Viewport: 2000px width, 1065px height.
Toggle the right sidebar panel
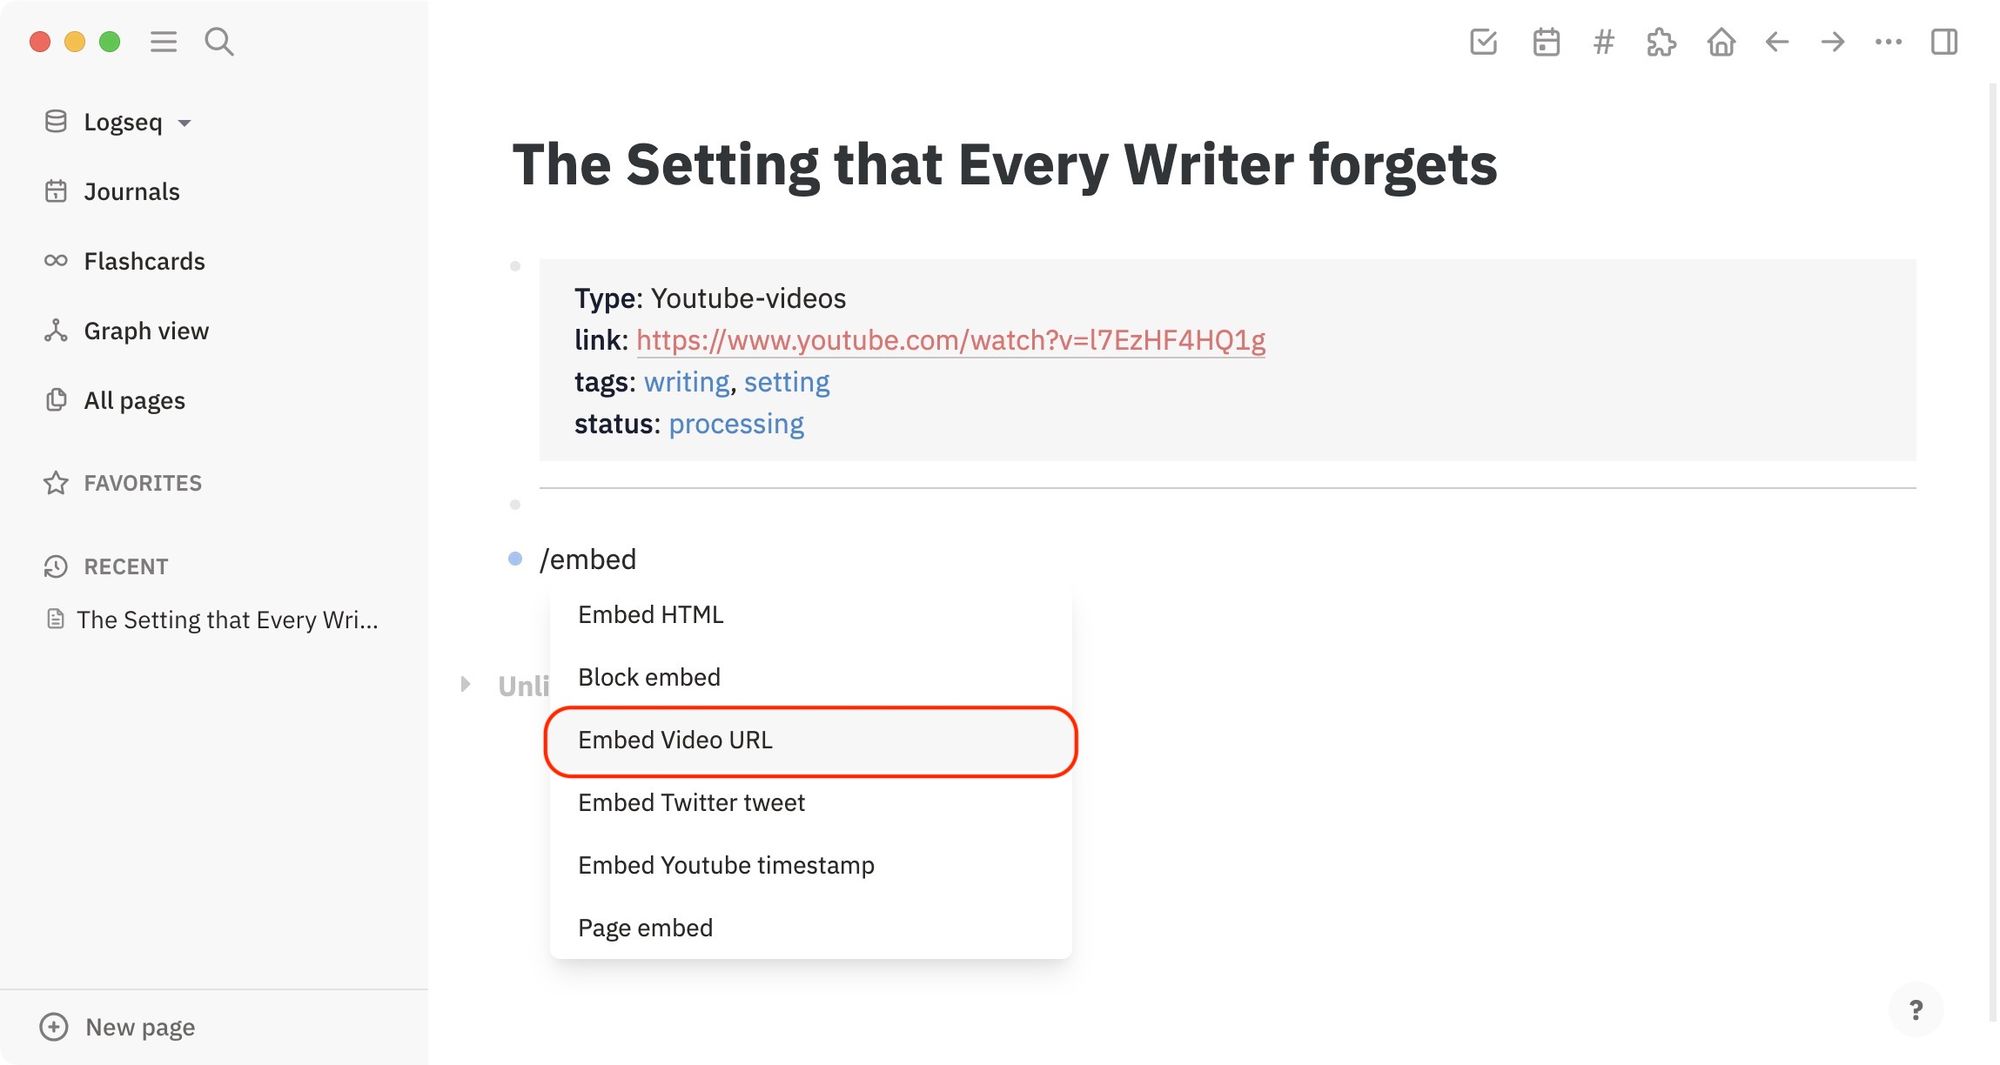tap(1945, 42)
